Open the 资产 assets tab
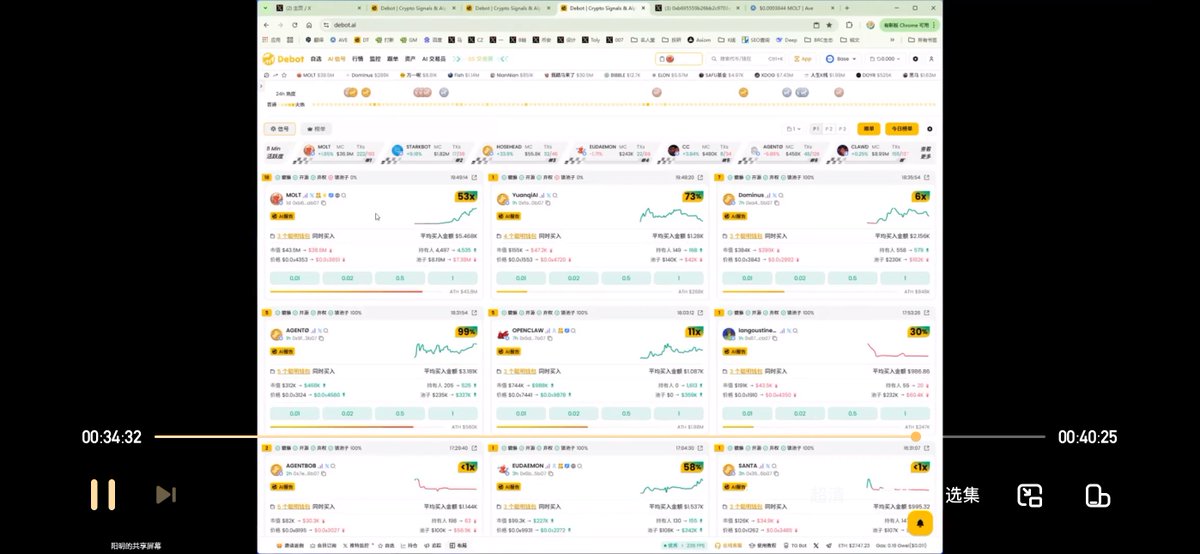The height and width of the screenshot is (554, 1200). pyautogui.click(x=409, y=59)
